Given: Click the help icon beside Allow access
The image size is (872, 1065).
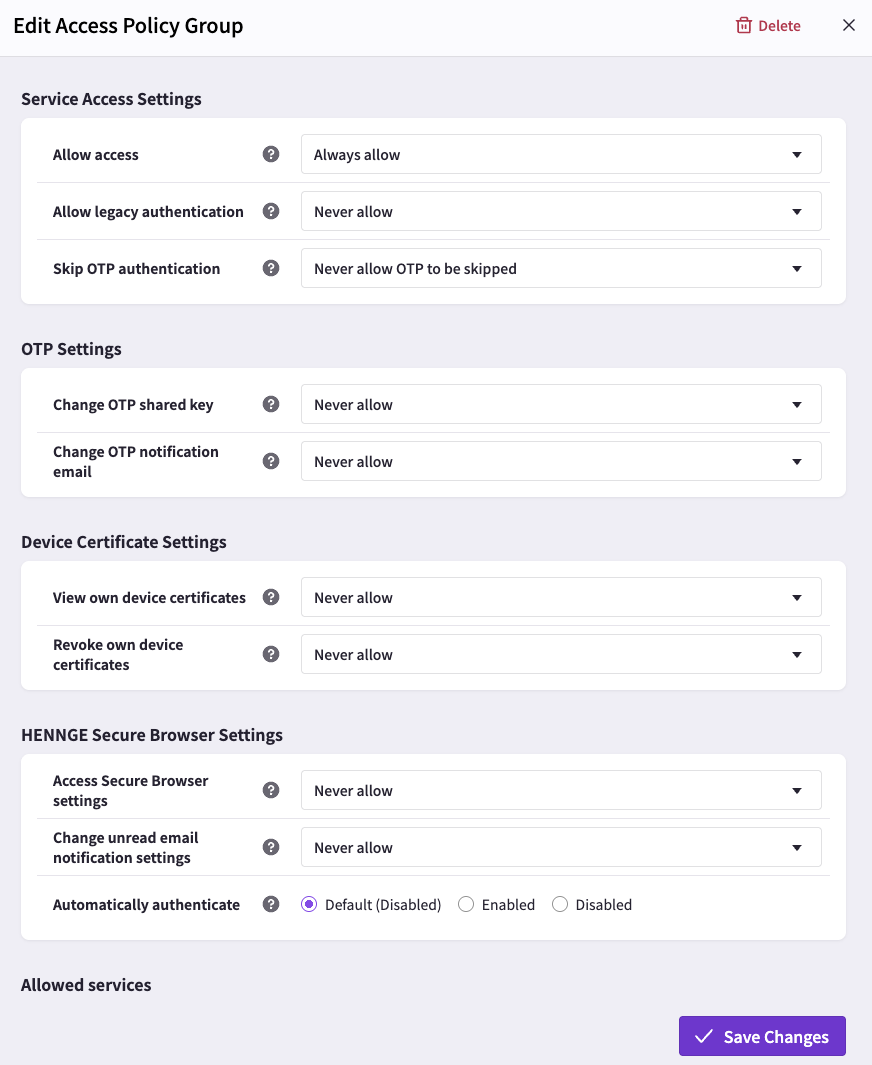Looking at the screenshot, I should (x=271, y=154).
